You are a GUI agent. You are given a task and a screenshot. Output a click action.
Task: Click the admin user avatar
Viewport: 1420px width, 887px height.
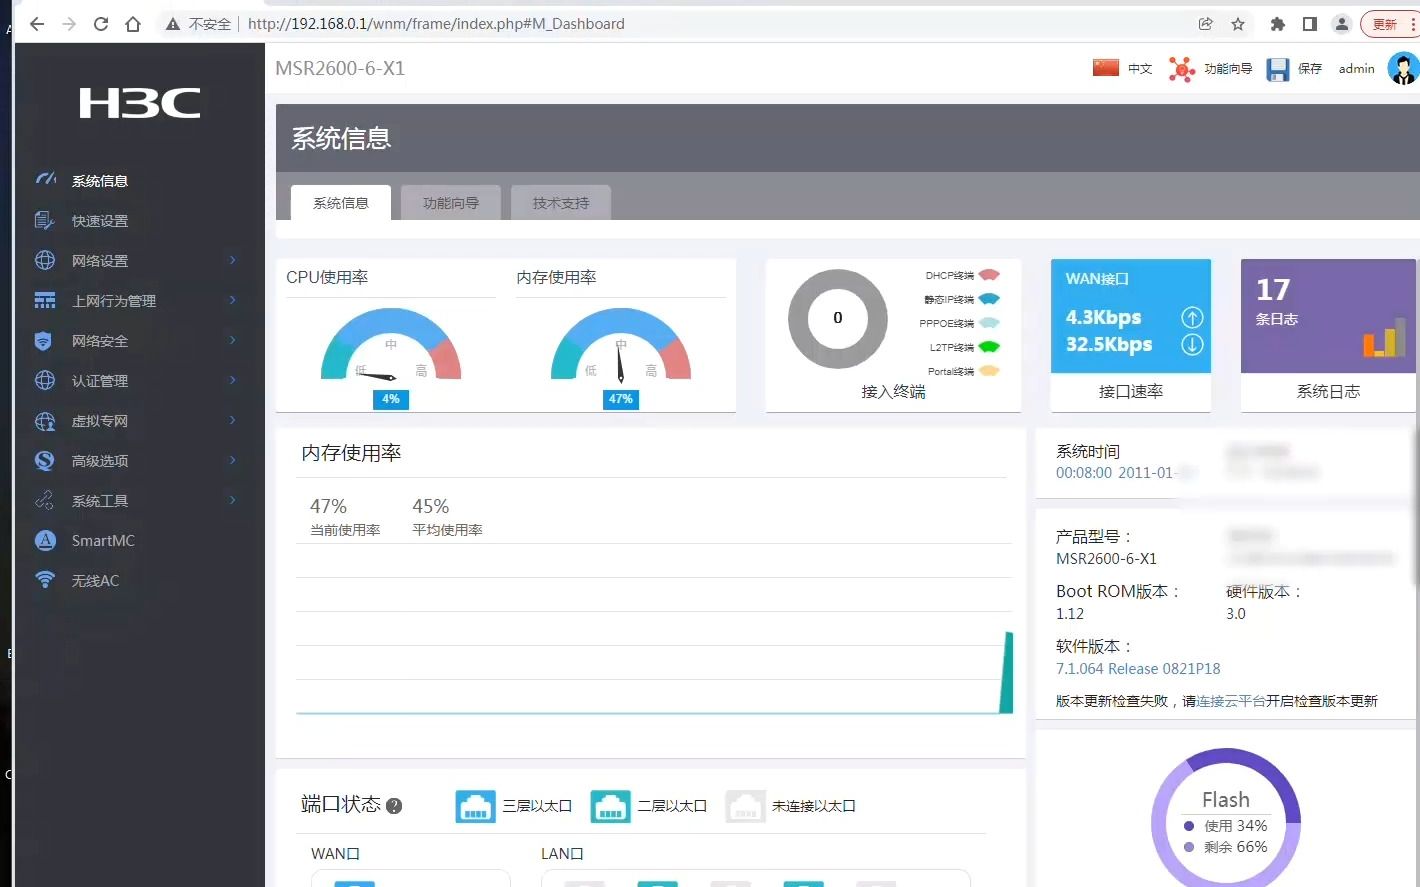coord(1404,68)
